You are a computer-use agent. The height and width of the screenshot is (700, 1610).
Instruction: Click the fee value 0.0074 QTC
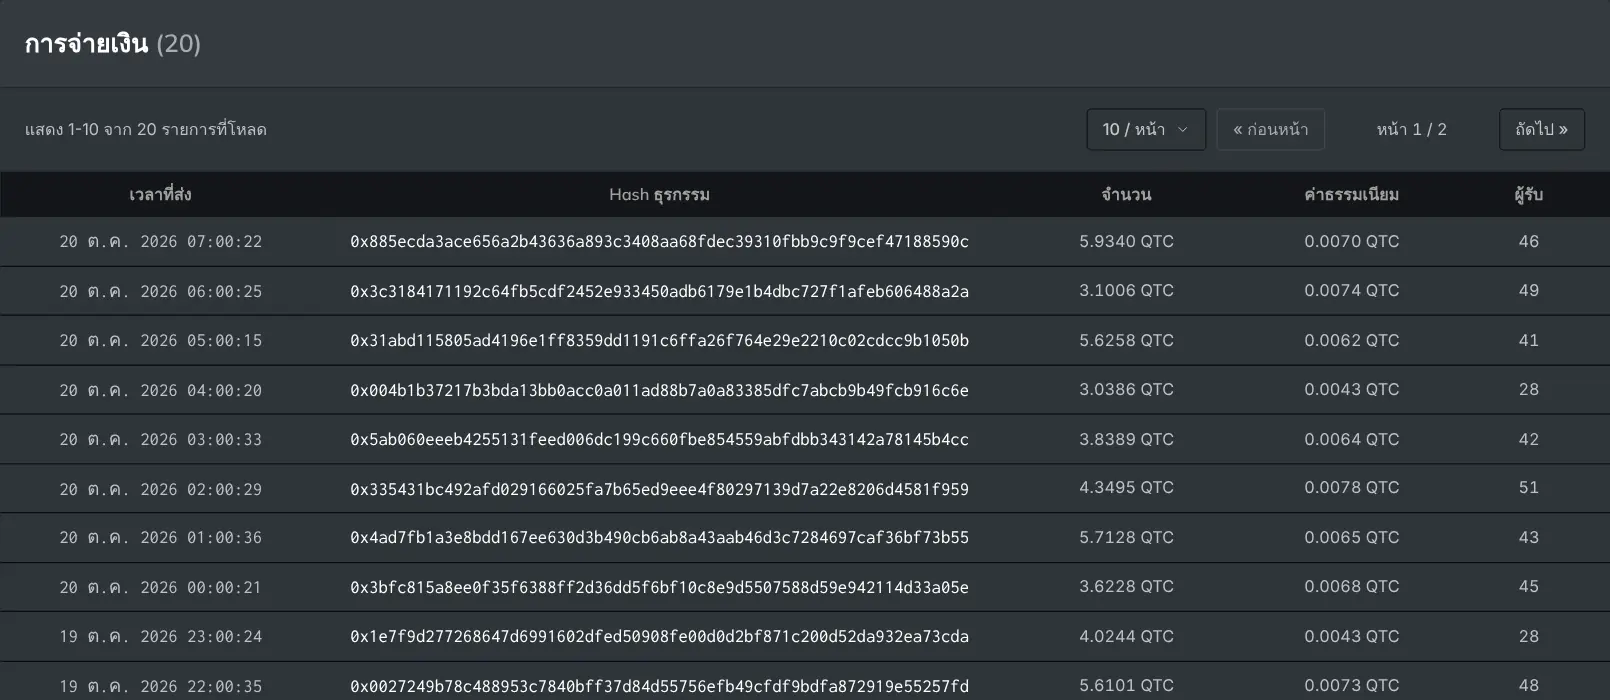pos(1351,291)
